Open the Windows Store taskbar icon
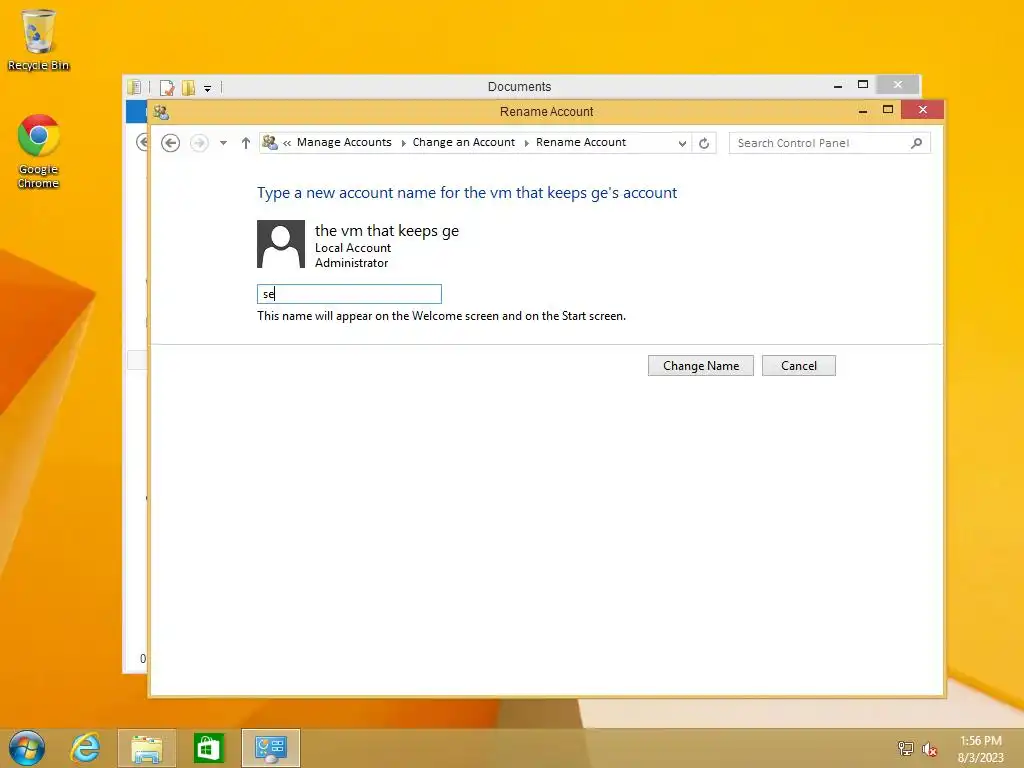This screenshot has height=768, width=1024. 208,748
